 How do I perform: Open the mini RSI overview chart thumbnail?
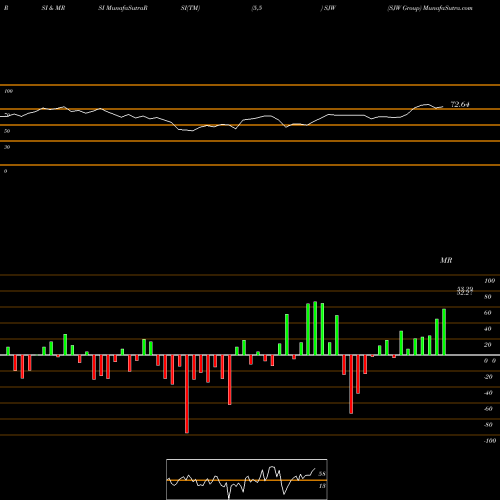[247, 479]
